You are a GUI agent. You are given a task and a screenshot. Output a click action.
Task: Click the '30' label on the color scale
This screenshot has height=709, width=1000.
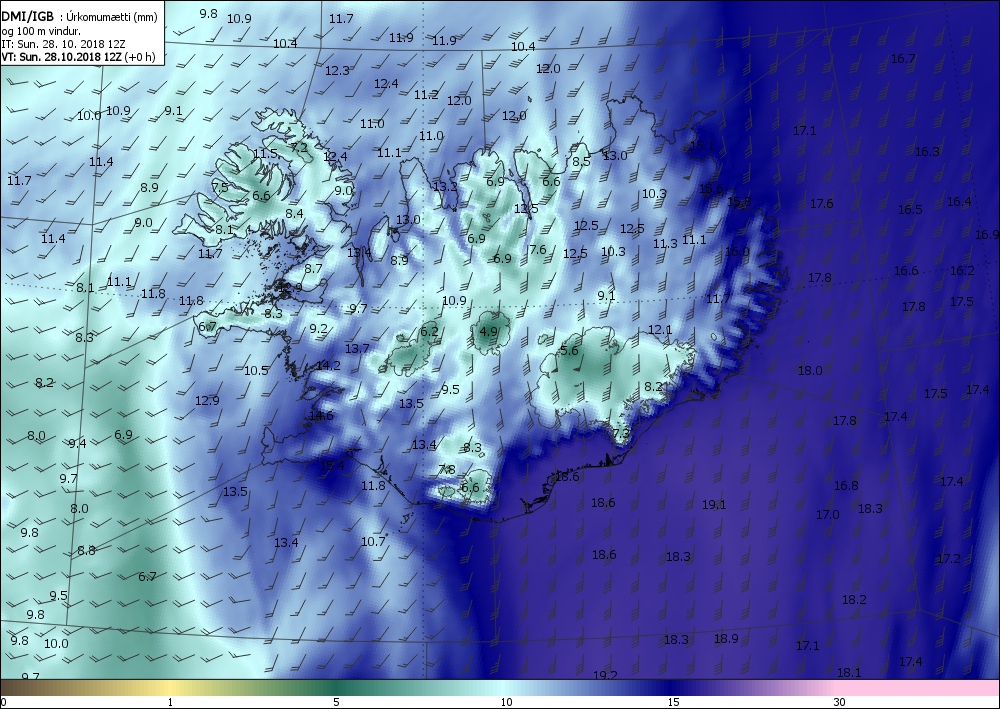[839, 702]
